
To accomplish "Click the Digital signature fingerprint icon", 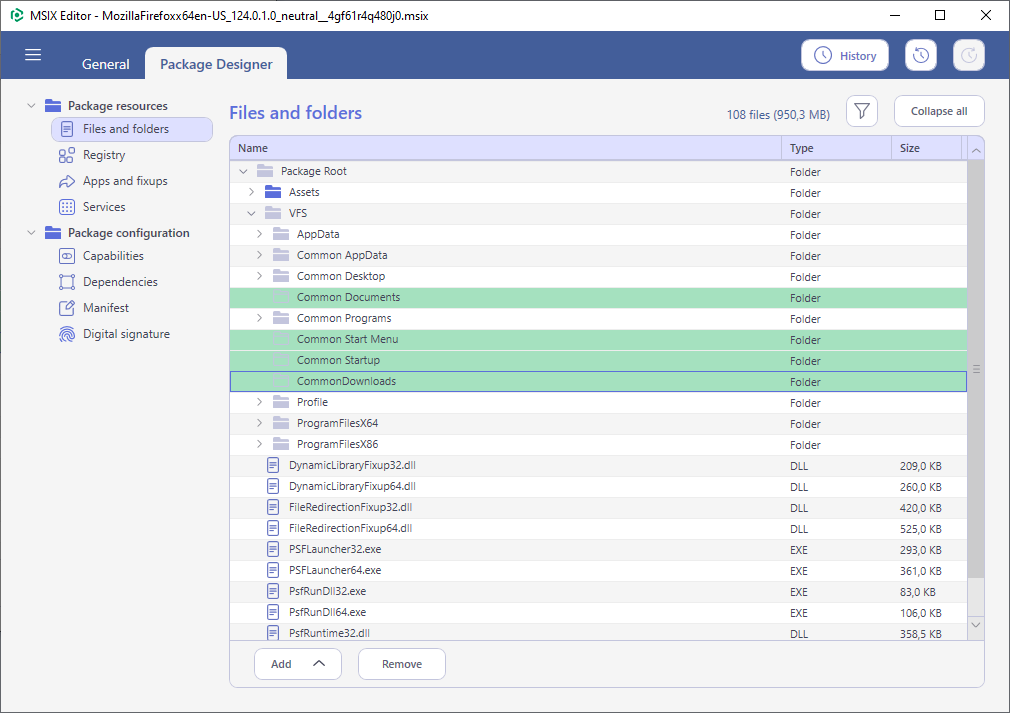I will coord(66,334).
